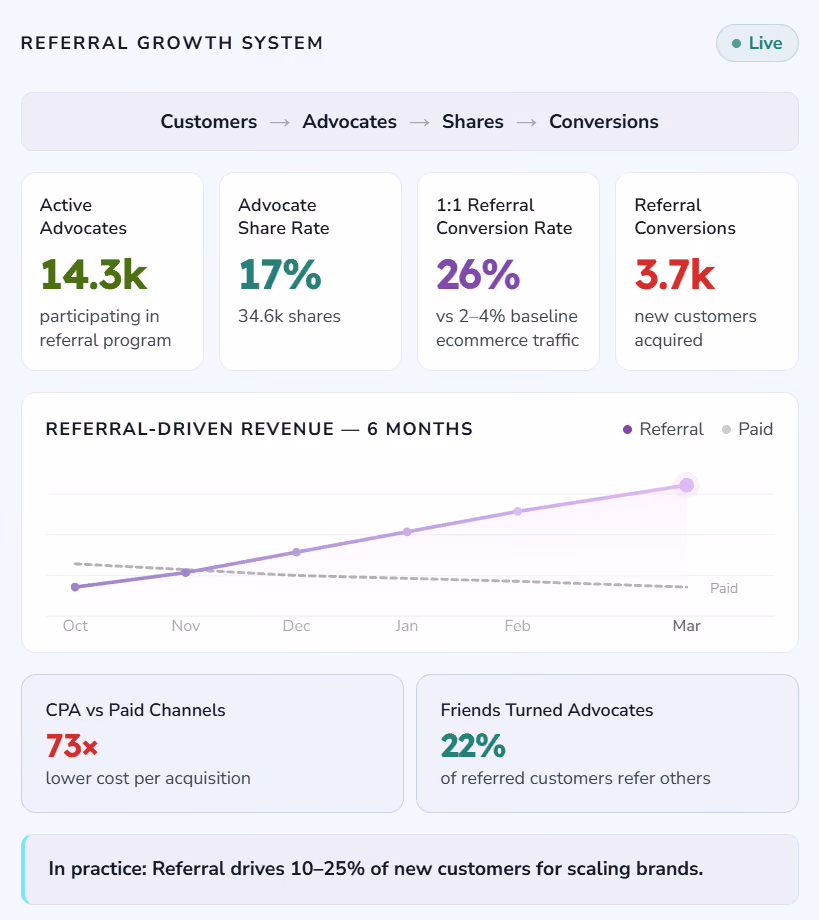The image size is (819, 920).
Task: Click the Oct axis label
Action: [x=75, y=625]
